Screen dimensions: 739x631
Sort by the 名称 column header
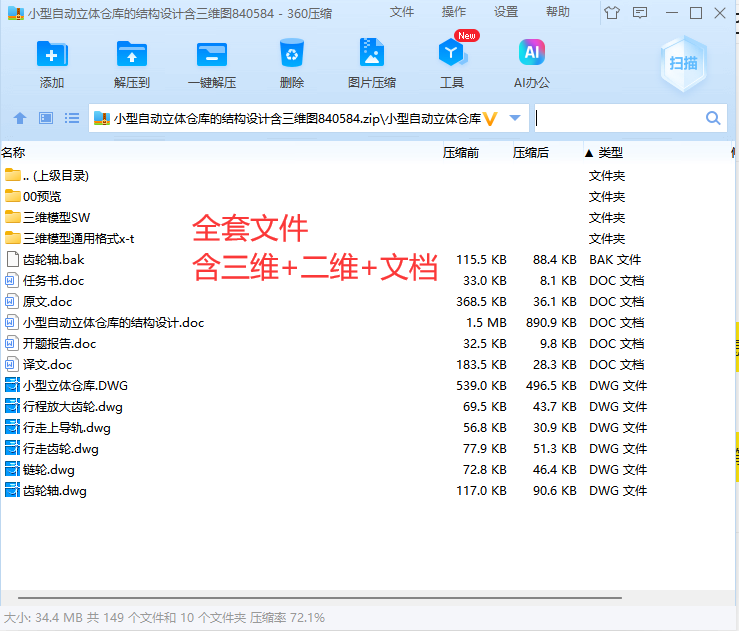13,152
